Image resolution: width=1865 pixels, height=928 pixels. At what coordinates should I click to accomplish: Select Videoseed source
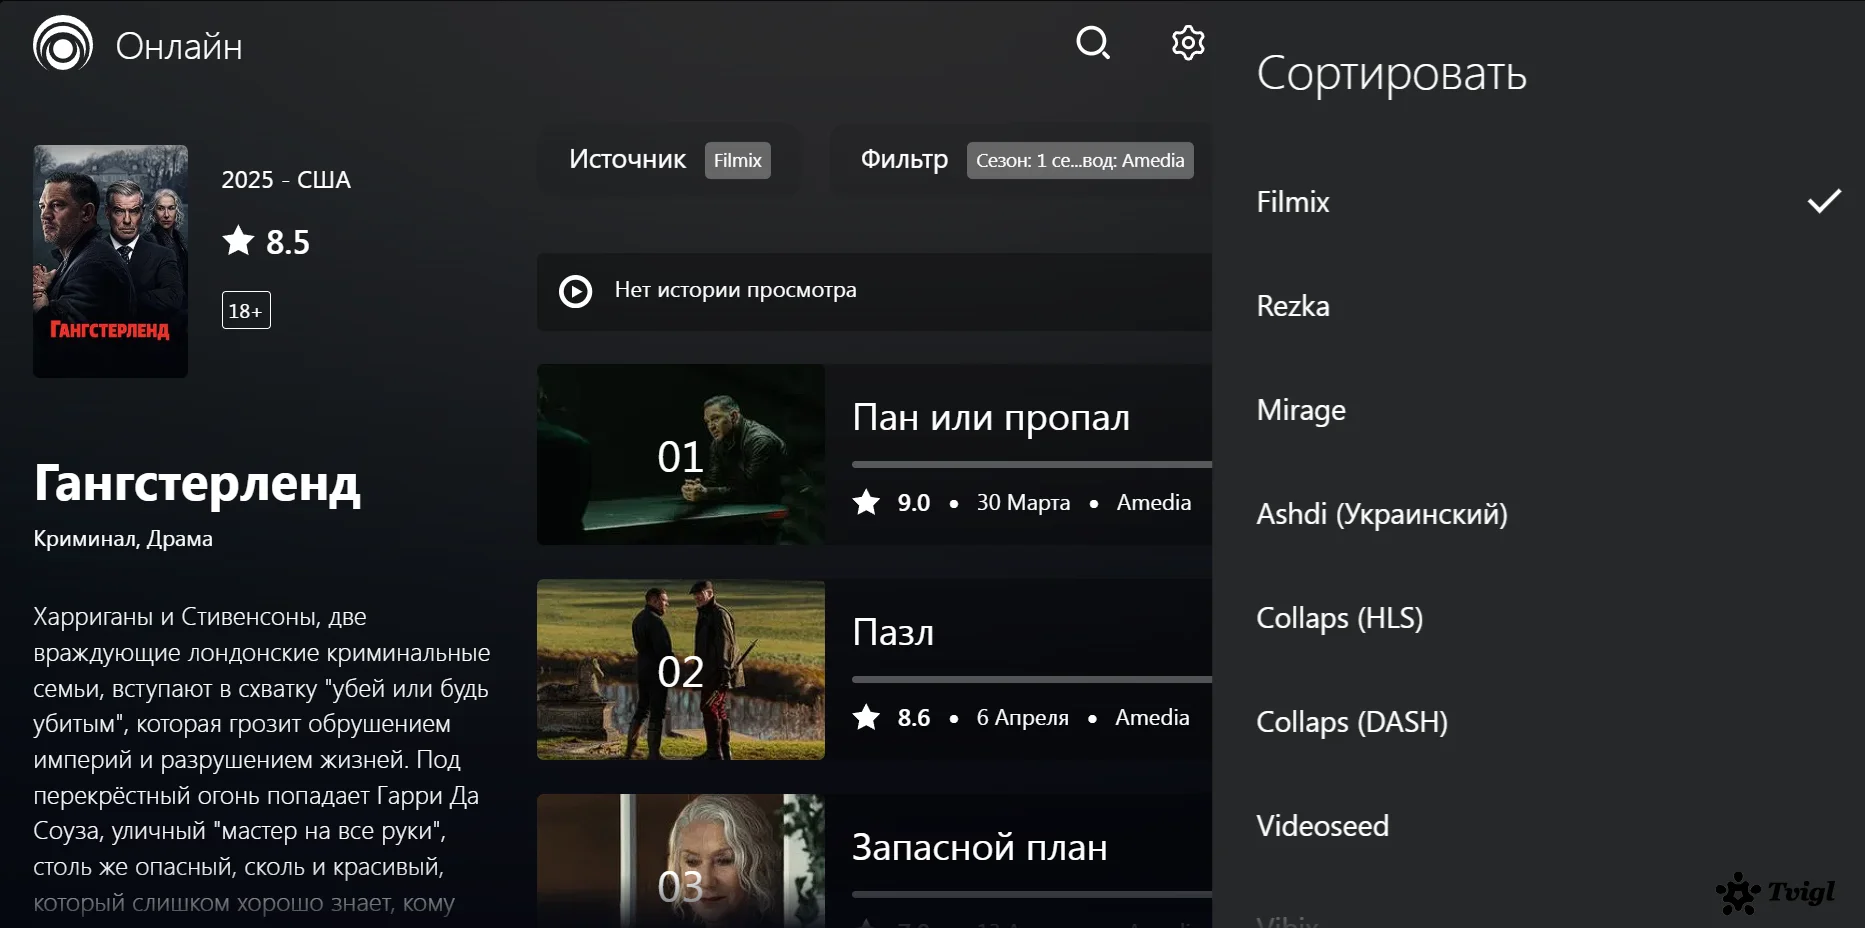tap(1538, 826)
